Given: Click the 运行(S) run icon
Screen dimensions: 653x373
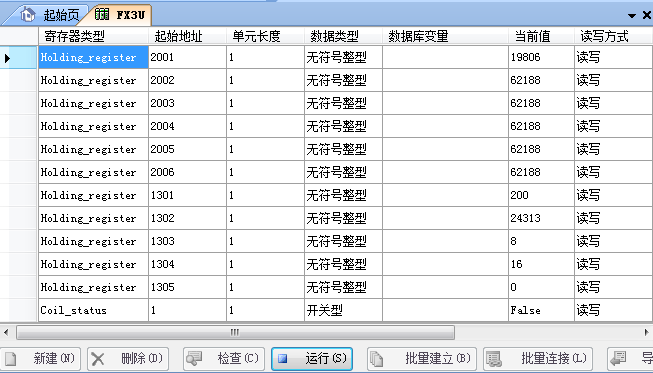Looking at the screenshot, I should (x=283, y=358).
